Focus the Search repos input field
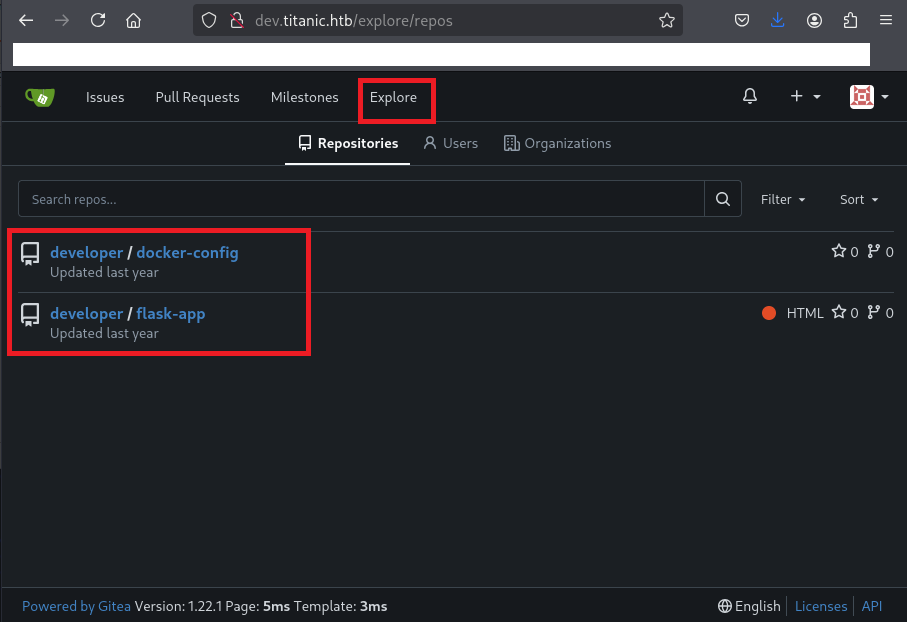907x622 pixels. (x=360, y=200)
